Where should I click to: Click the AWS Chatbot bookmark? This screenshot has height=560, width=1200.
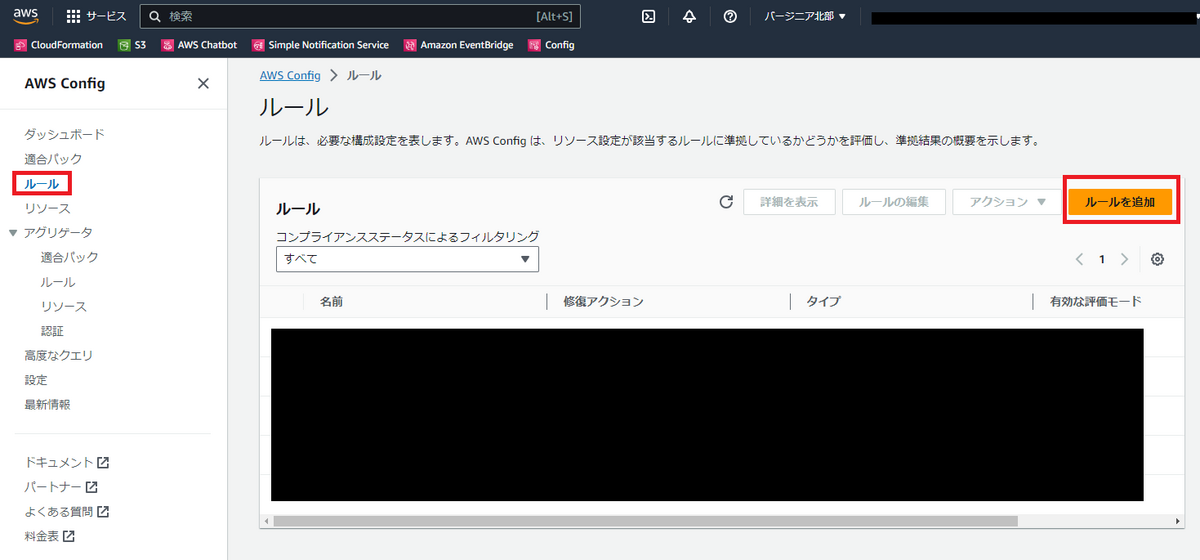pyautogui.click(x=199, y=45)
